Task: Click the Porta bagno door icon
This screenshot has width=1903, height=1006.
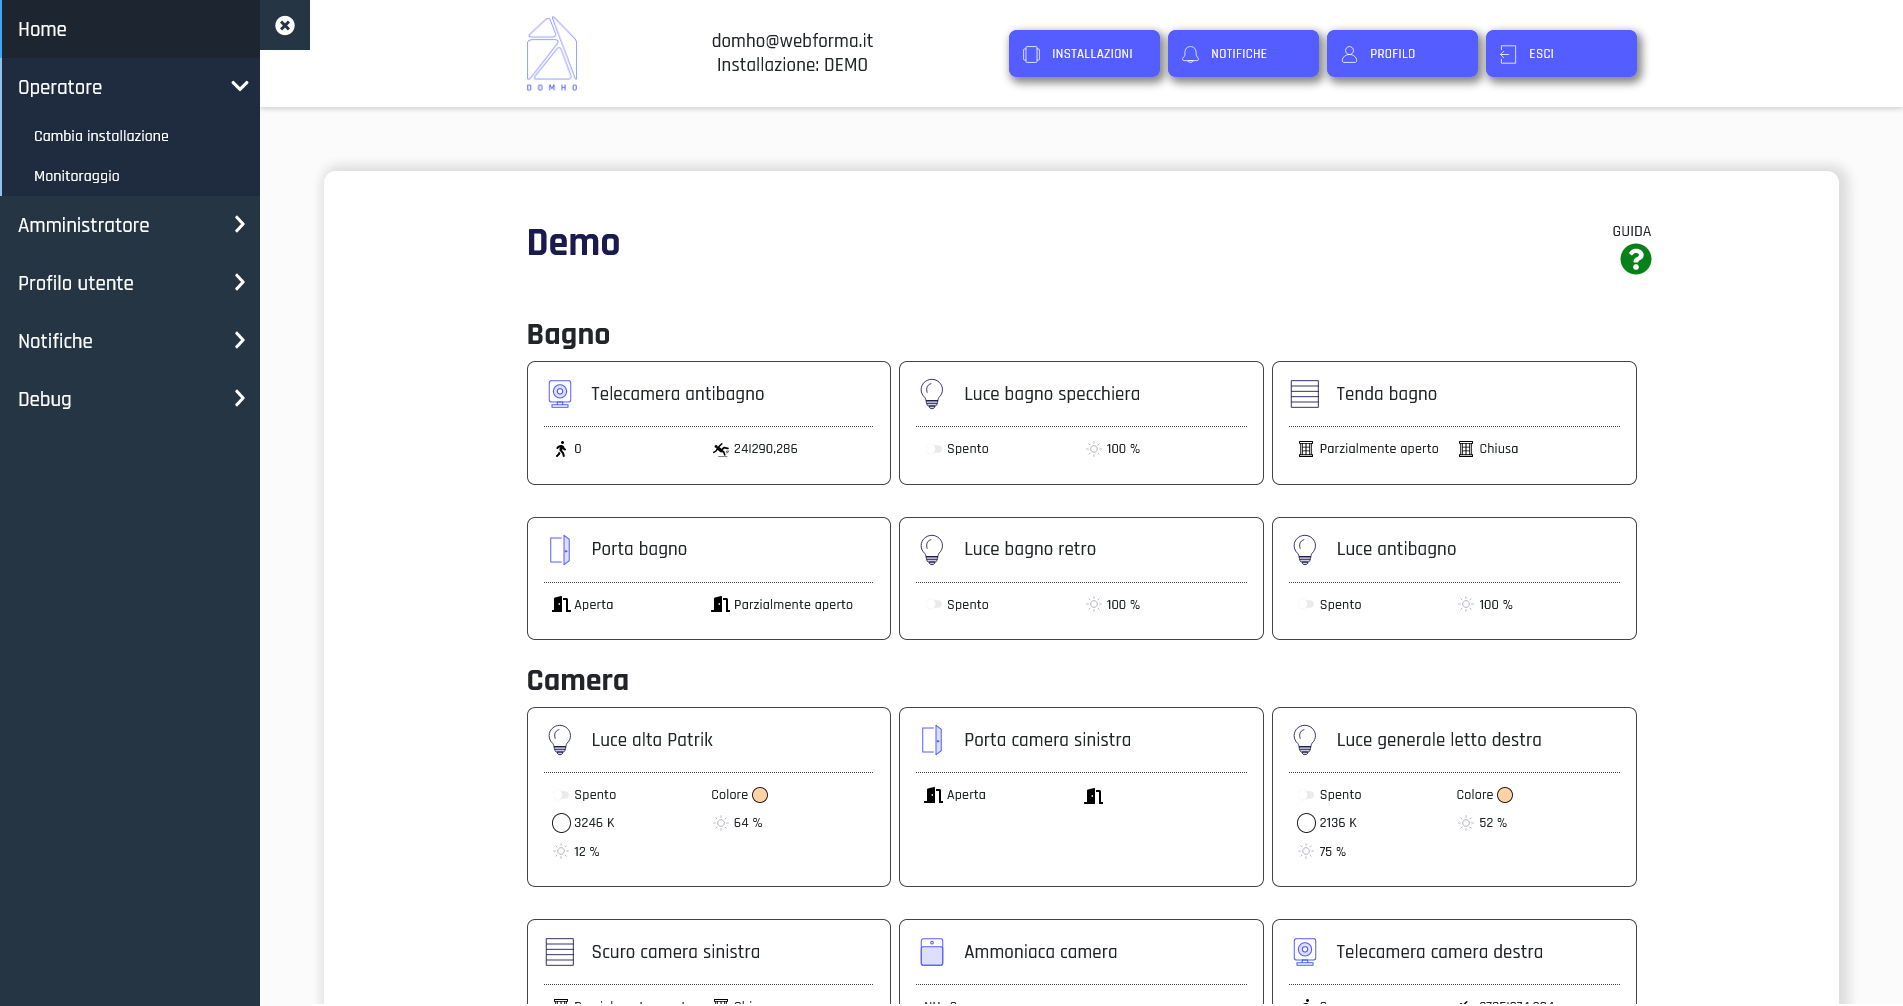Action: (560, 549)
